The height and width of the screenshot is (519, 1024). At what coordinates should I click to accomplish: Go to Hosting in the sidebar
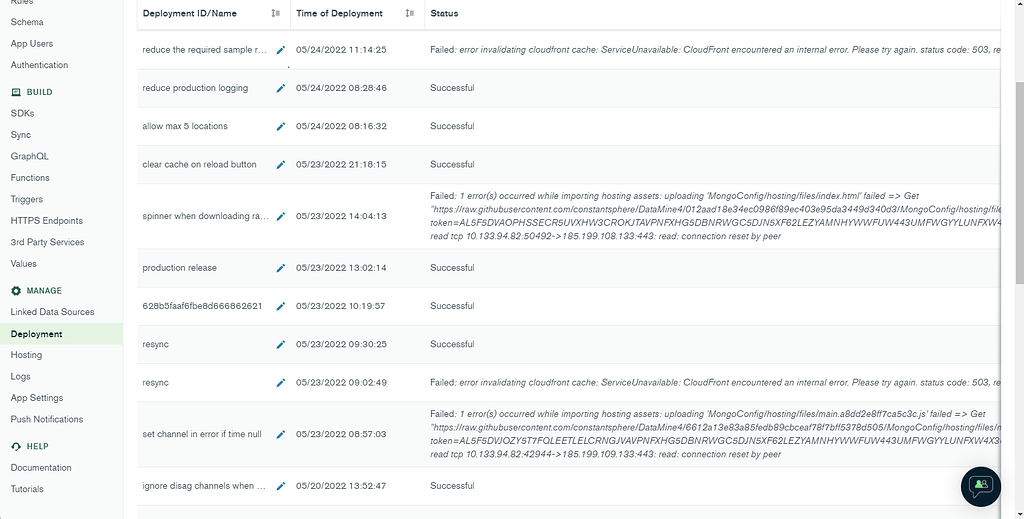26,355
